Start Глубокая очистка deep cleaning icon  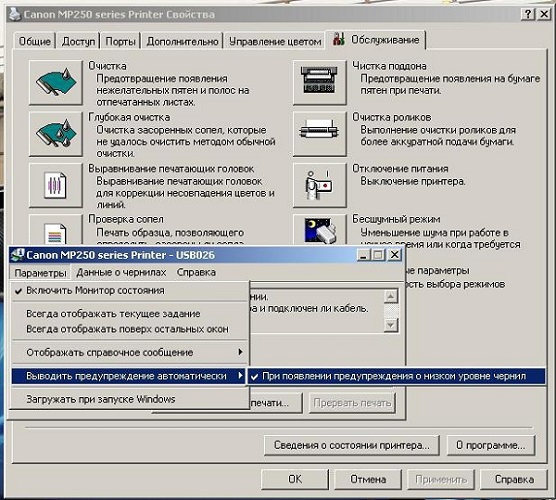pyautogui.click(x=56, y=134)
